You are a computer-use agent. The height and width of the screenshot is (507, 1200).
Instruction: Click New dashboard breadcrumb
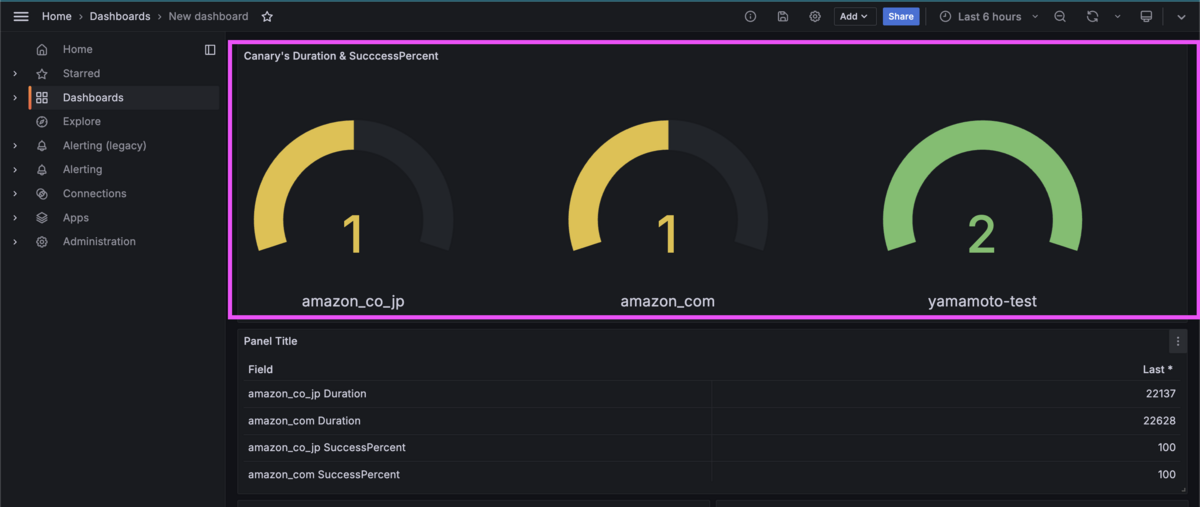[x=208, y=17]
